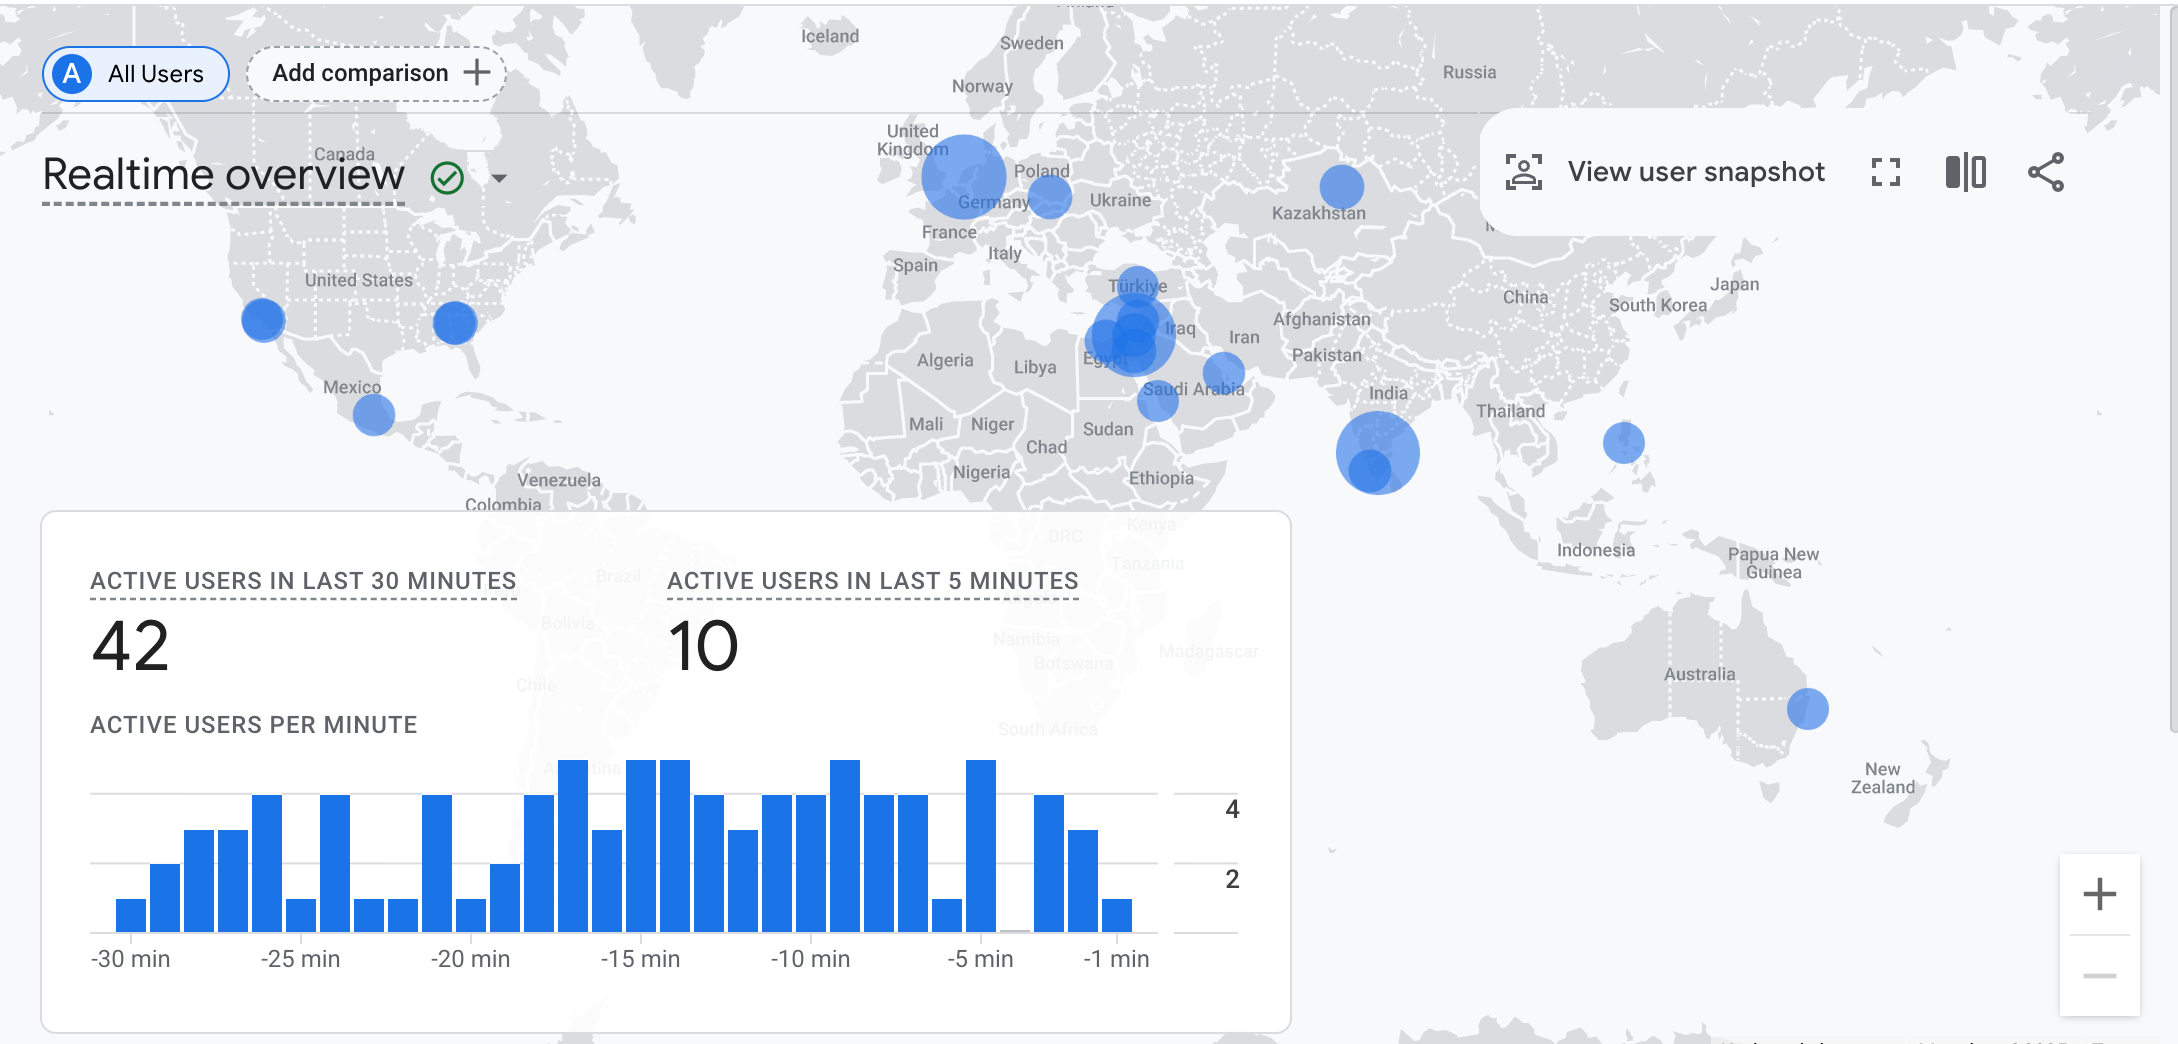This screenshot has height=1044, width=2178.
Task: Click Active Users in Last 5 Minutes heading
Action: 872,581
